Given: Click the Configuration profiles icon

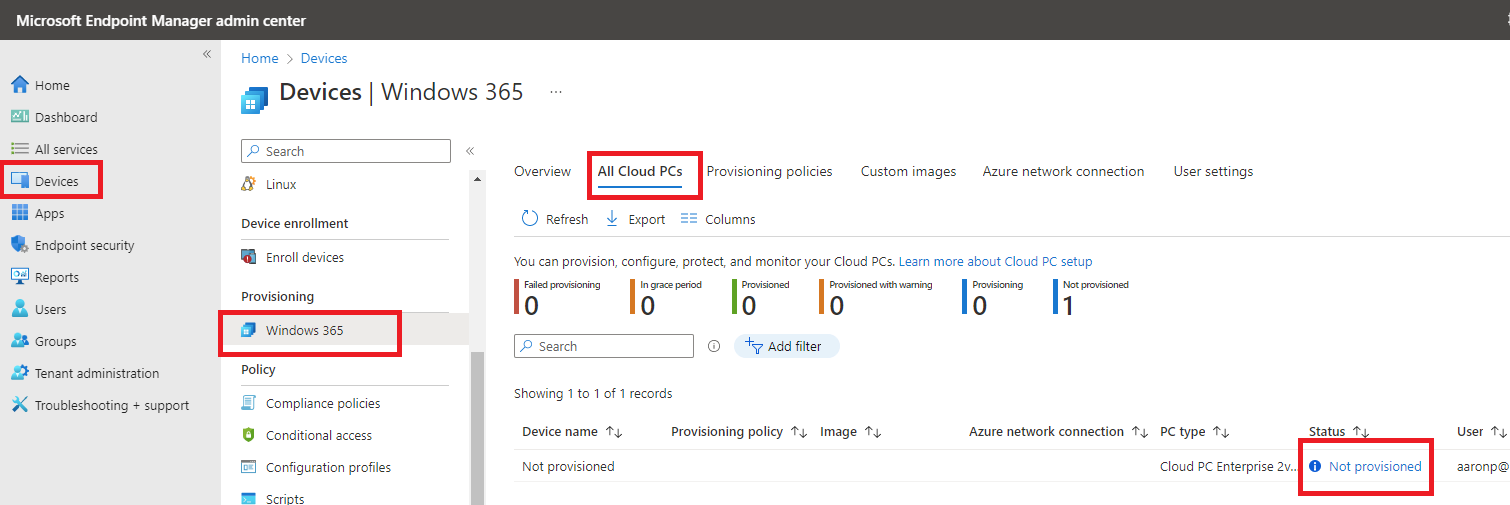Looking at the screenshot, I should [249, 467].
